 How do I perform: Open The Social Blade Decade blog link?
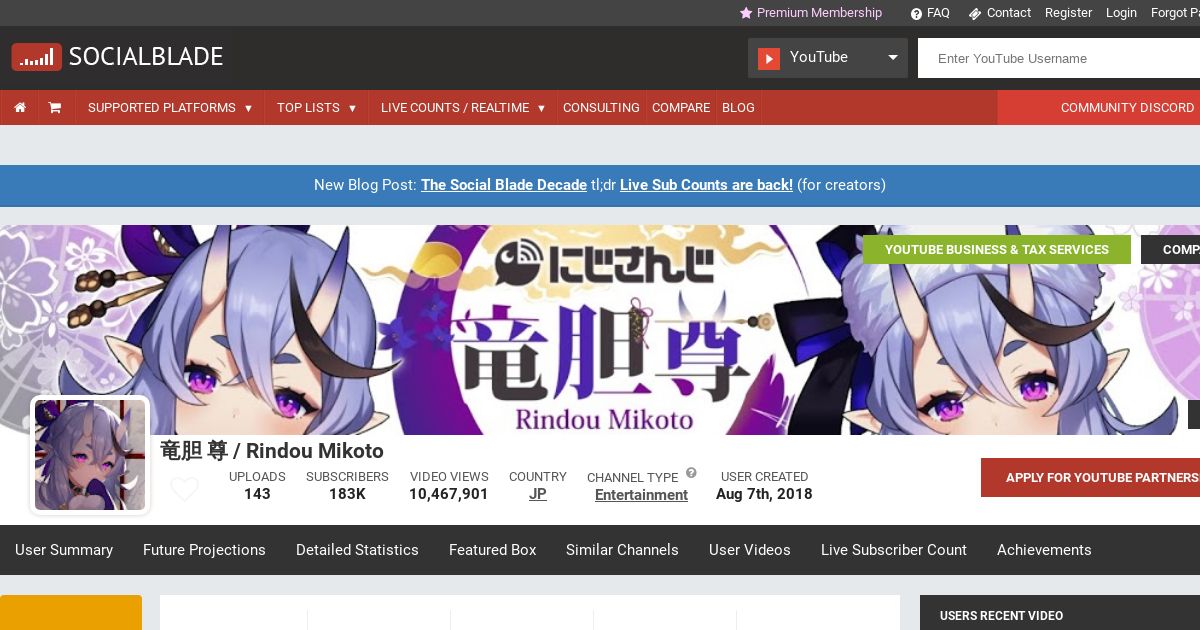click(x=504, y=185)
